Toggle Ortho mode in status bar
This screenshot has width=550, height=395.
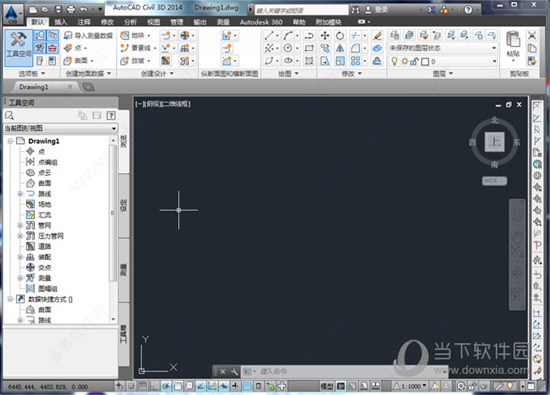pos(154,386)
